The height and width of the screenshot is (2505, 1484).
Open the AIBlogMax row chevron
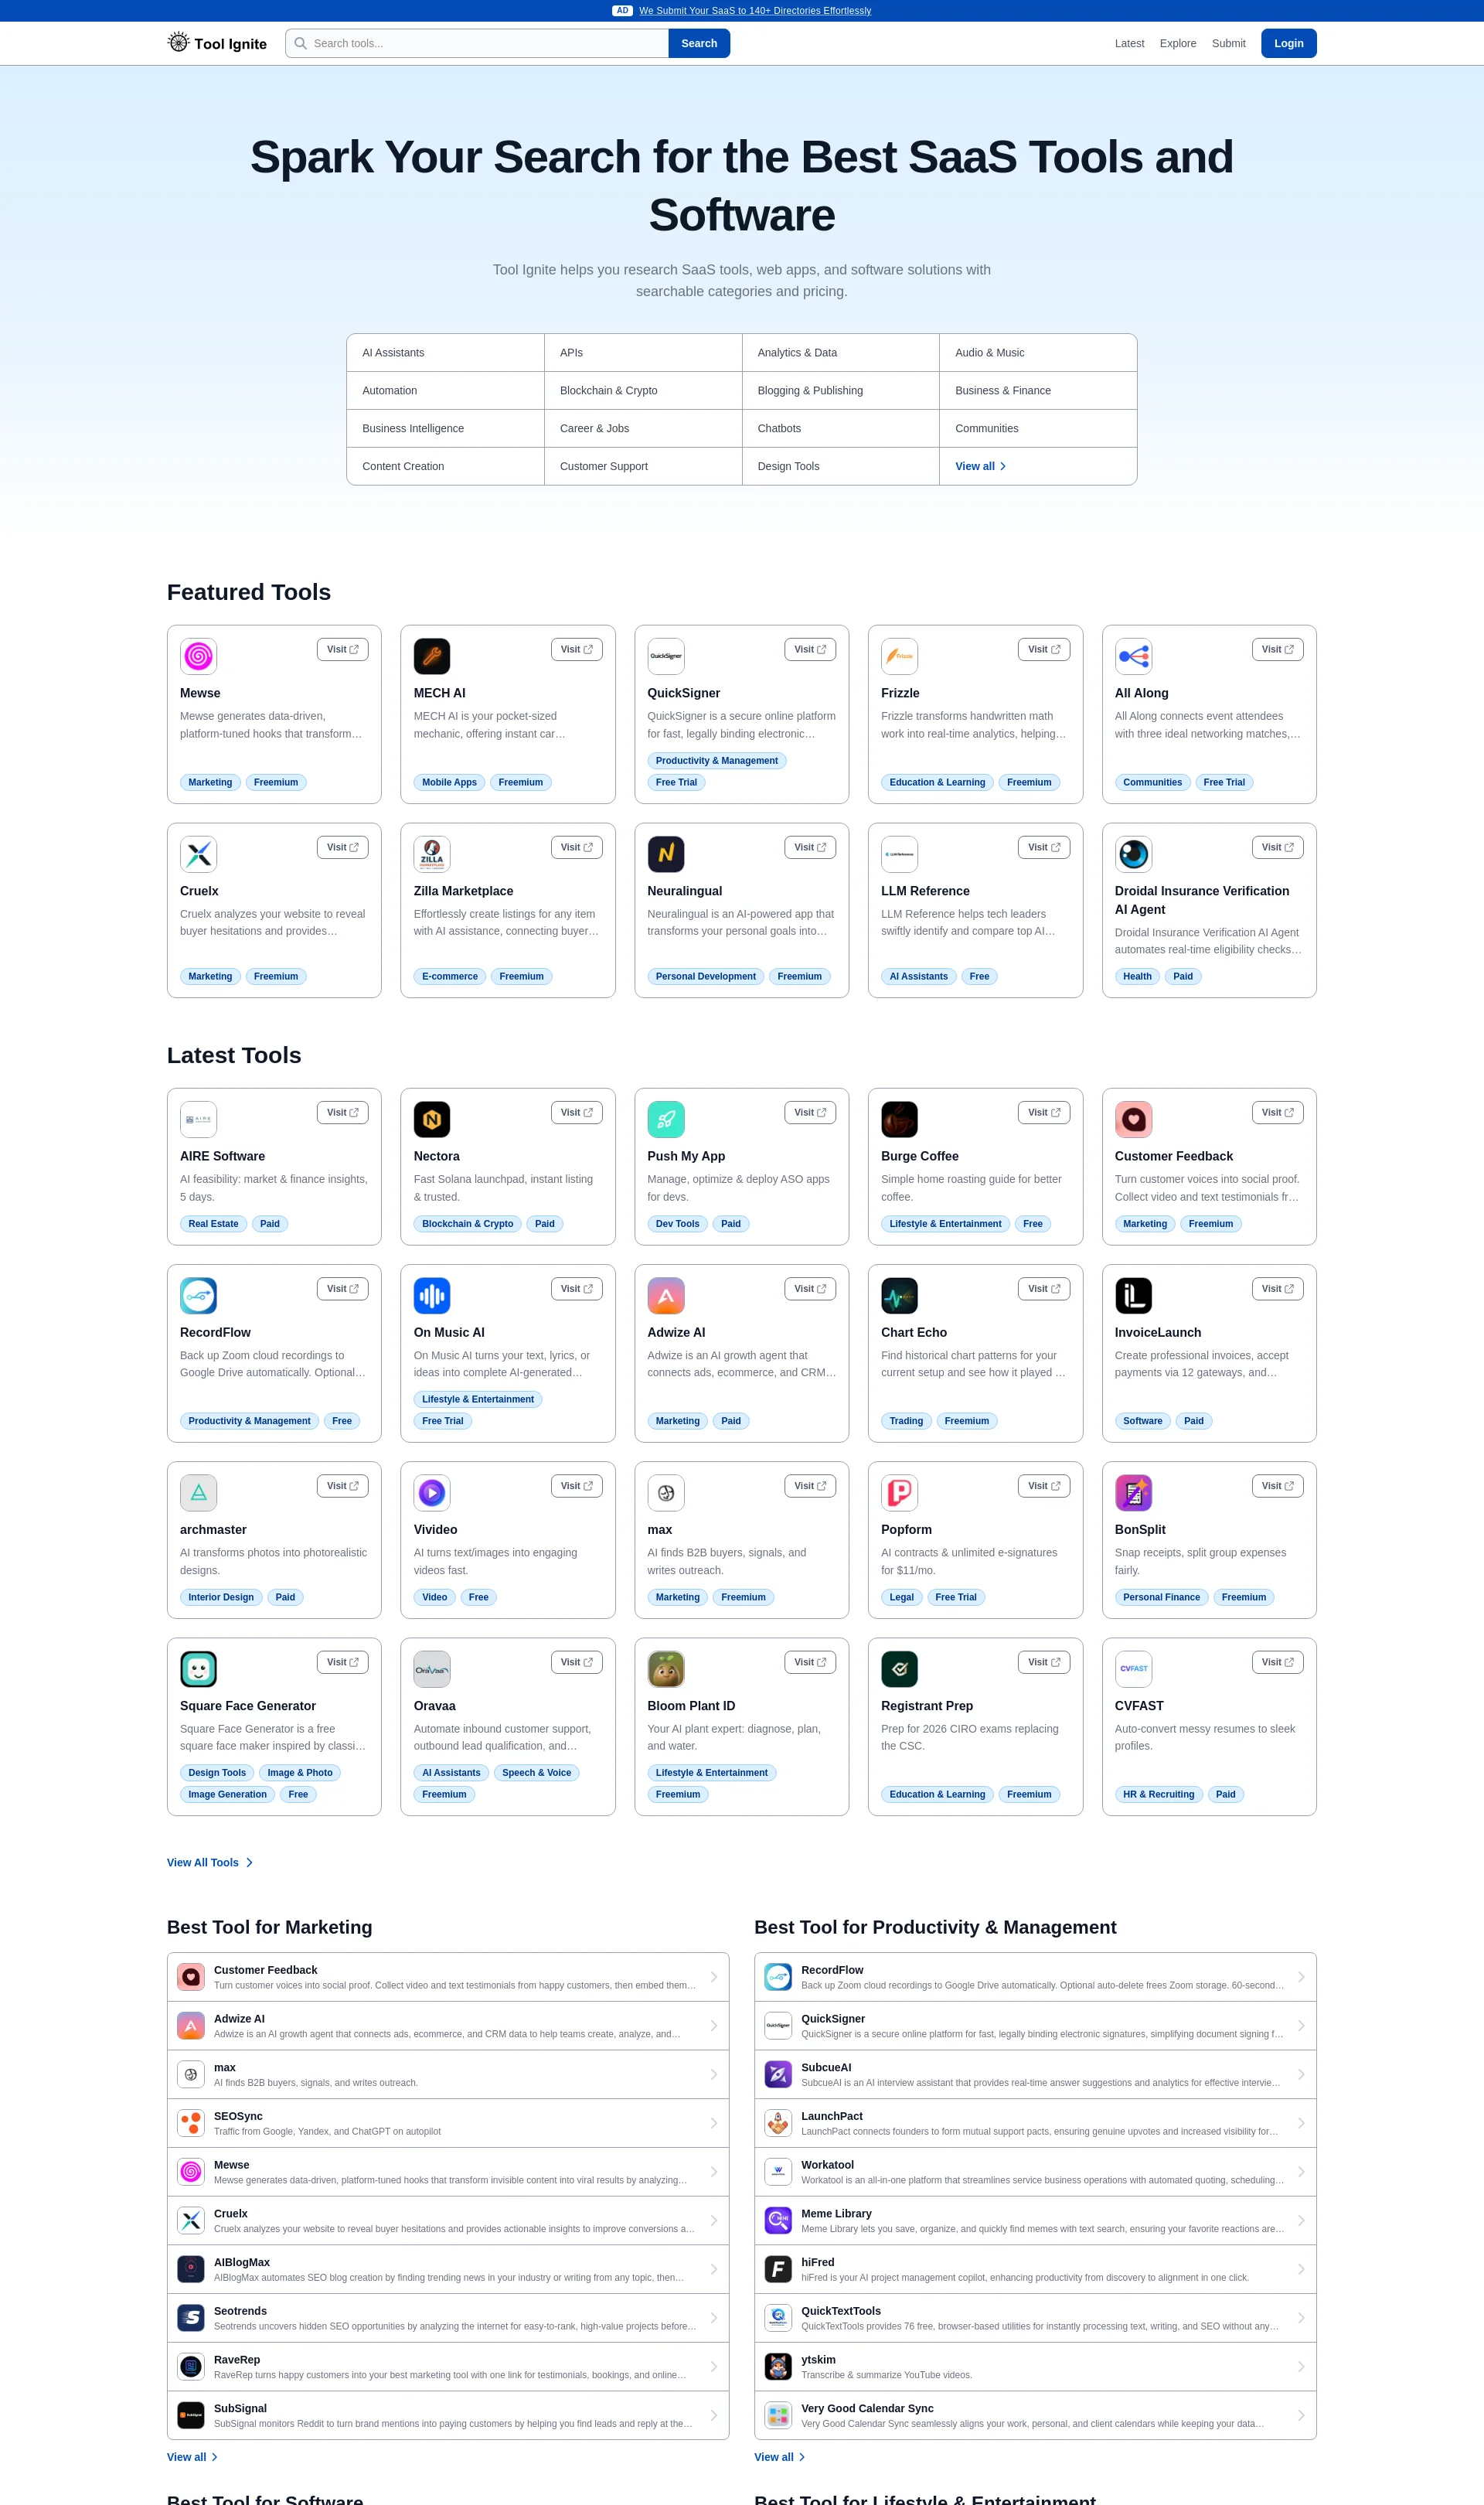click(714, 2269)
